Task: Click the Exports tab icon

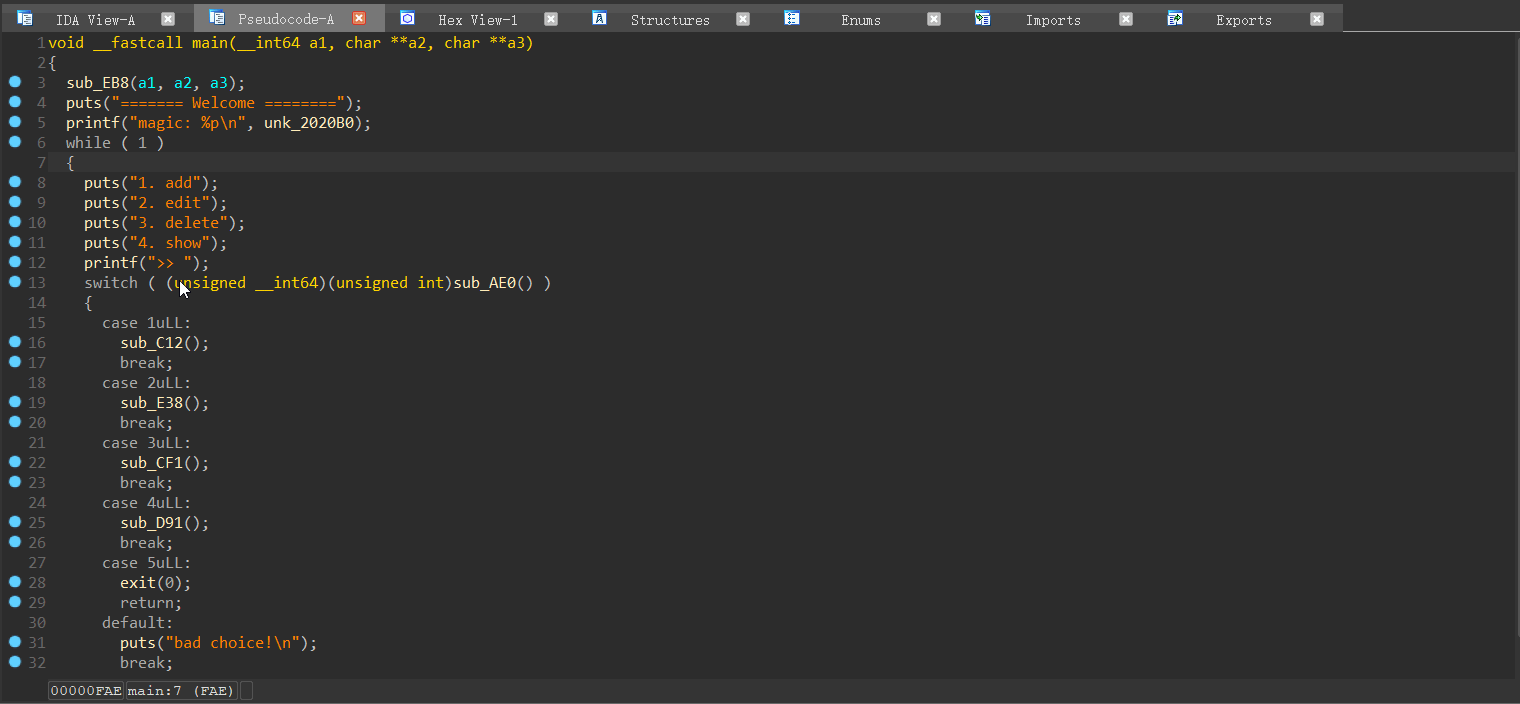Action: 1175,18
